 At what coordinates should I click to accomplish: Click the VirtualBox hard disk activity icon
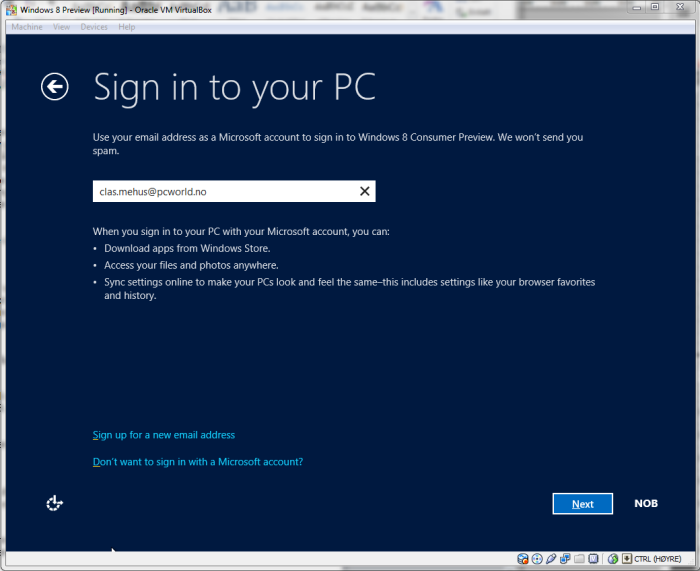click(x=523, y=558)
